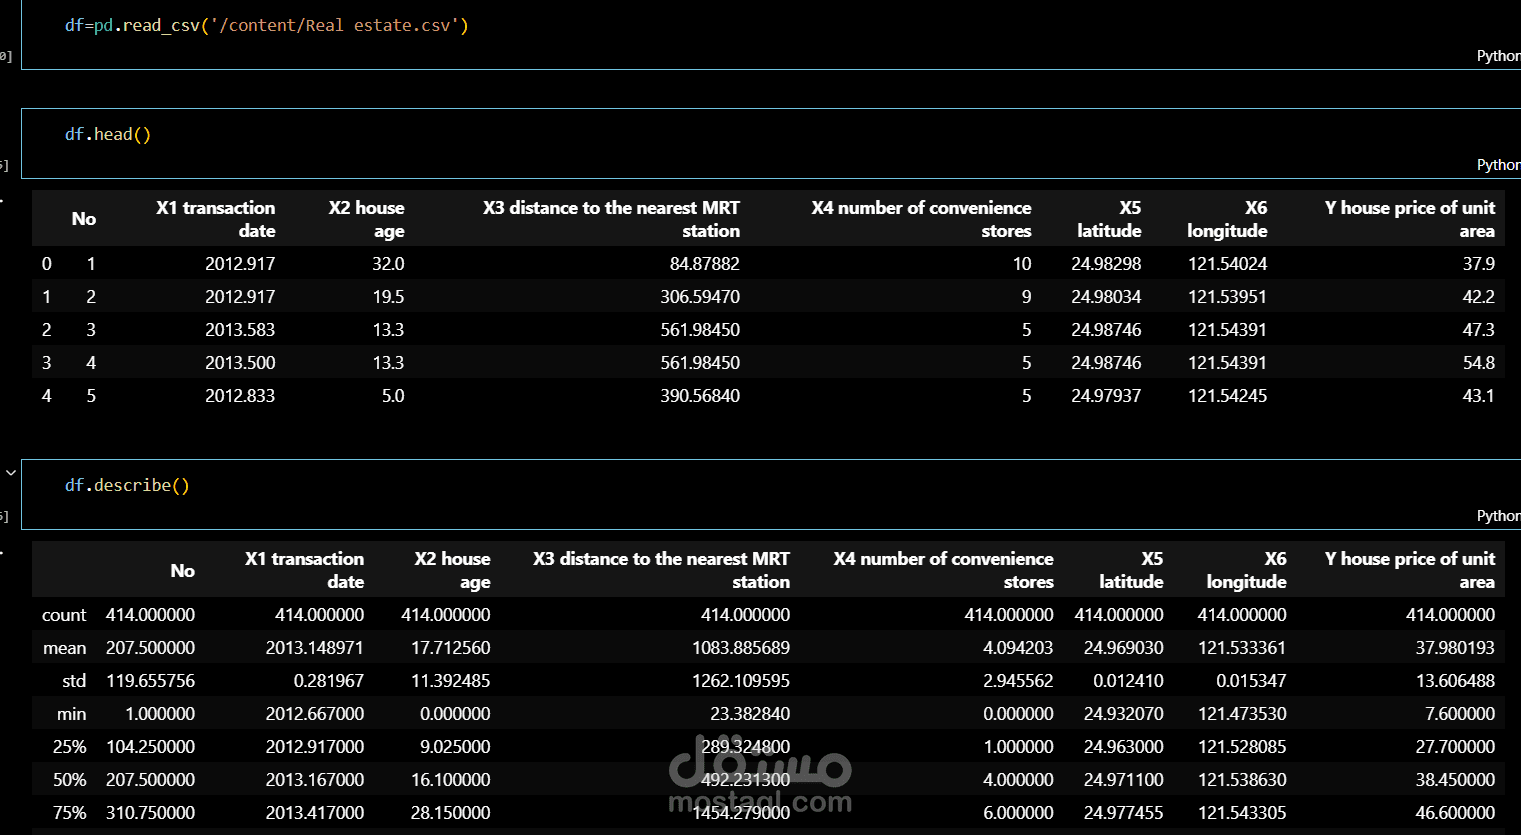Image resolution: width=1521 pixels, height=835 pixels.
Task: Open the Python language picker on the df.head() cell
Action: point(1498,165)
